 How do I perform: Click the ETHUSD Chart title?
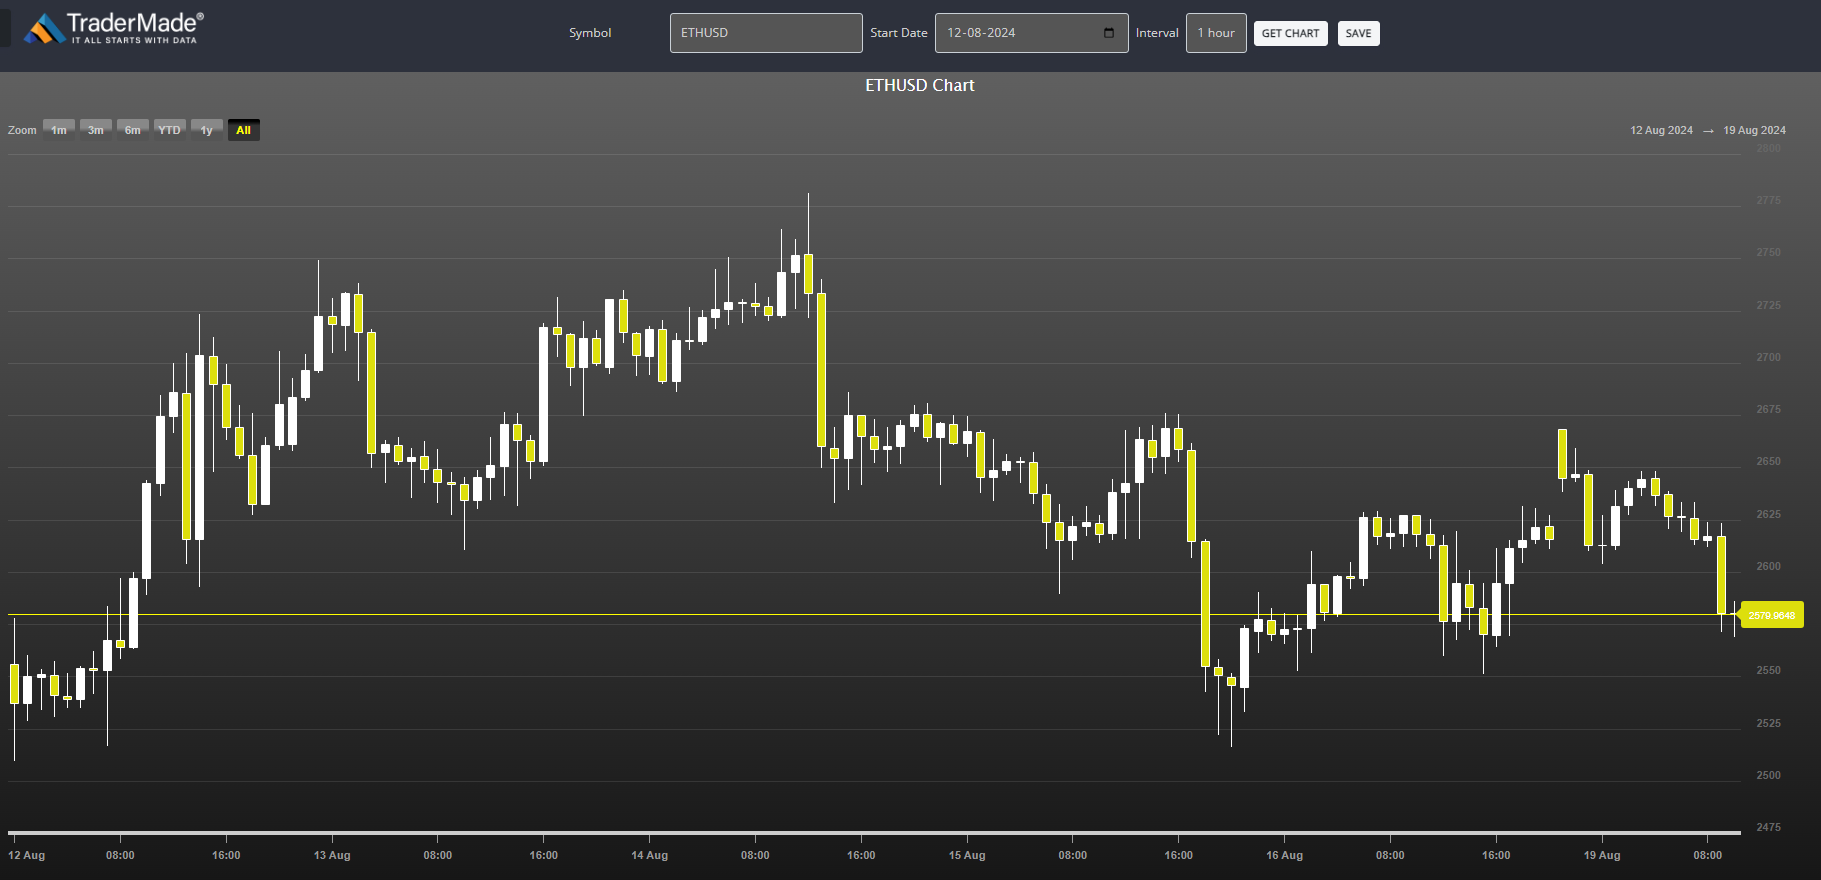click(x=919, y=86)
